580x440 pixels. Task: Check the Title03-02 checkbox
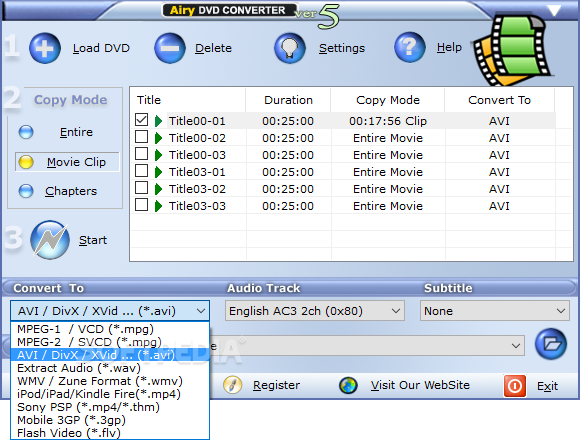pos(142,188)
